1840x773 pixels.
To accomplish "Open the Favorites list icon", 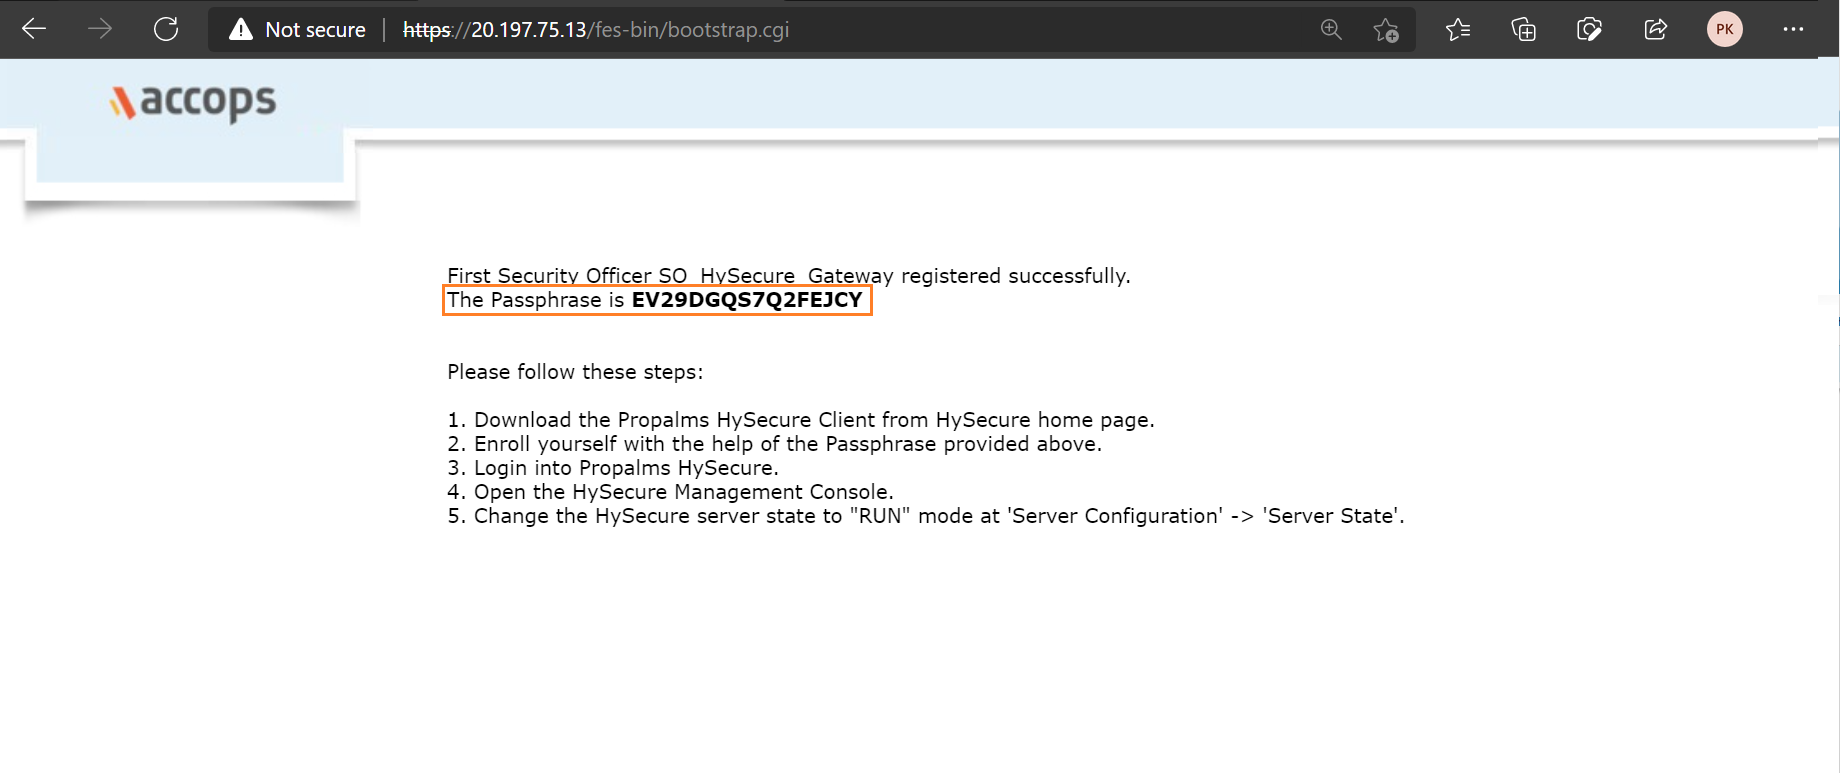I will tap(1458, 30).
